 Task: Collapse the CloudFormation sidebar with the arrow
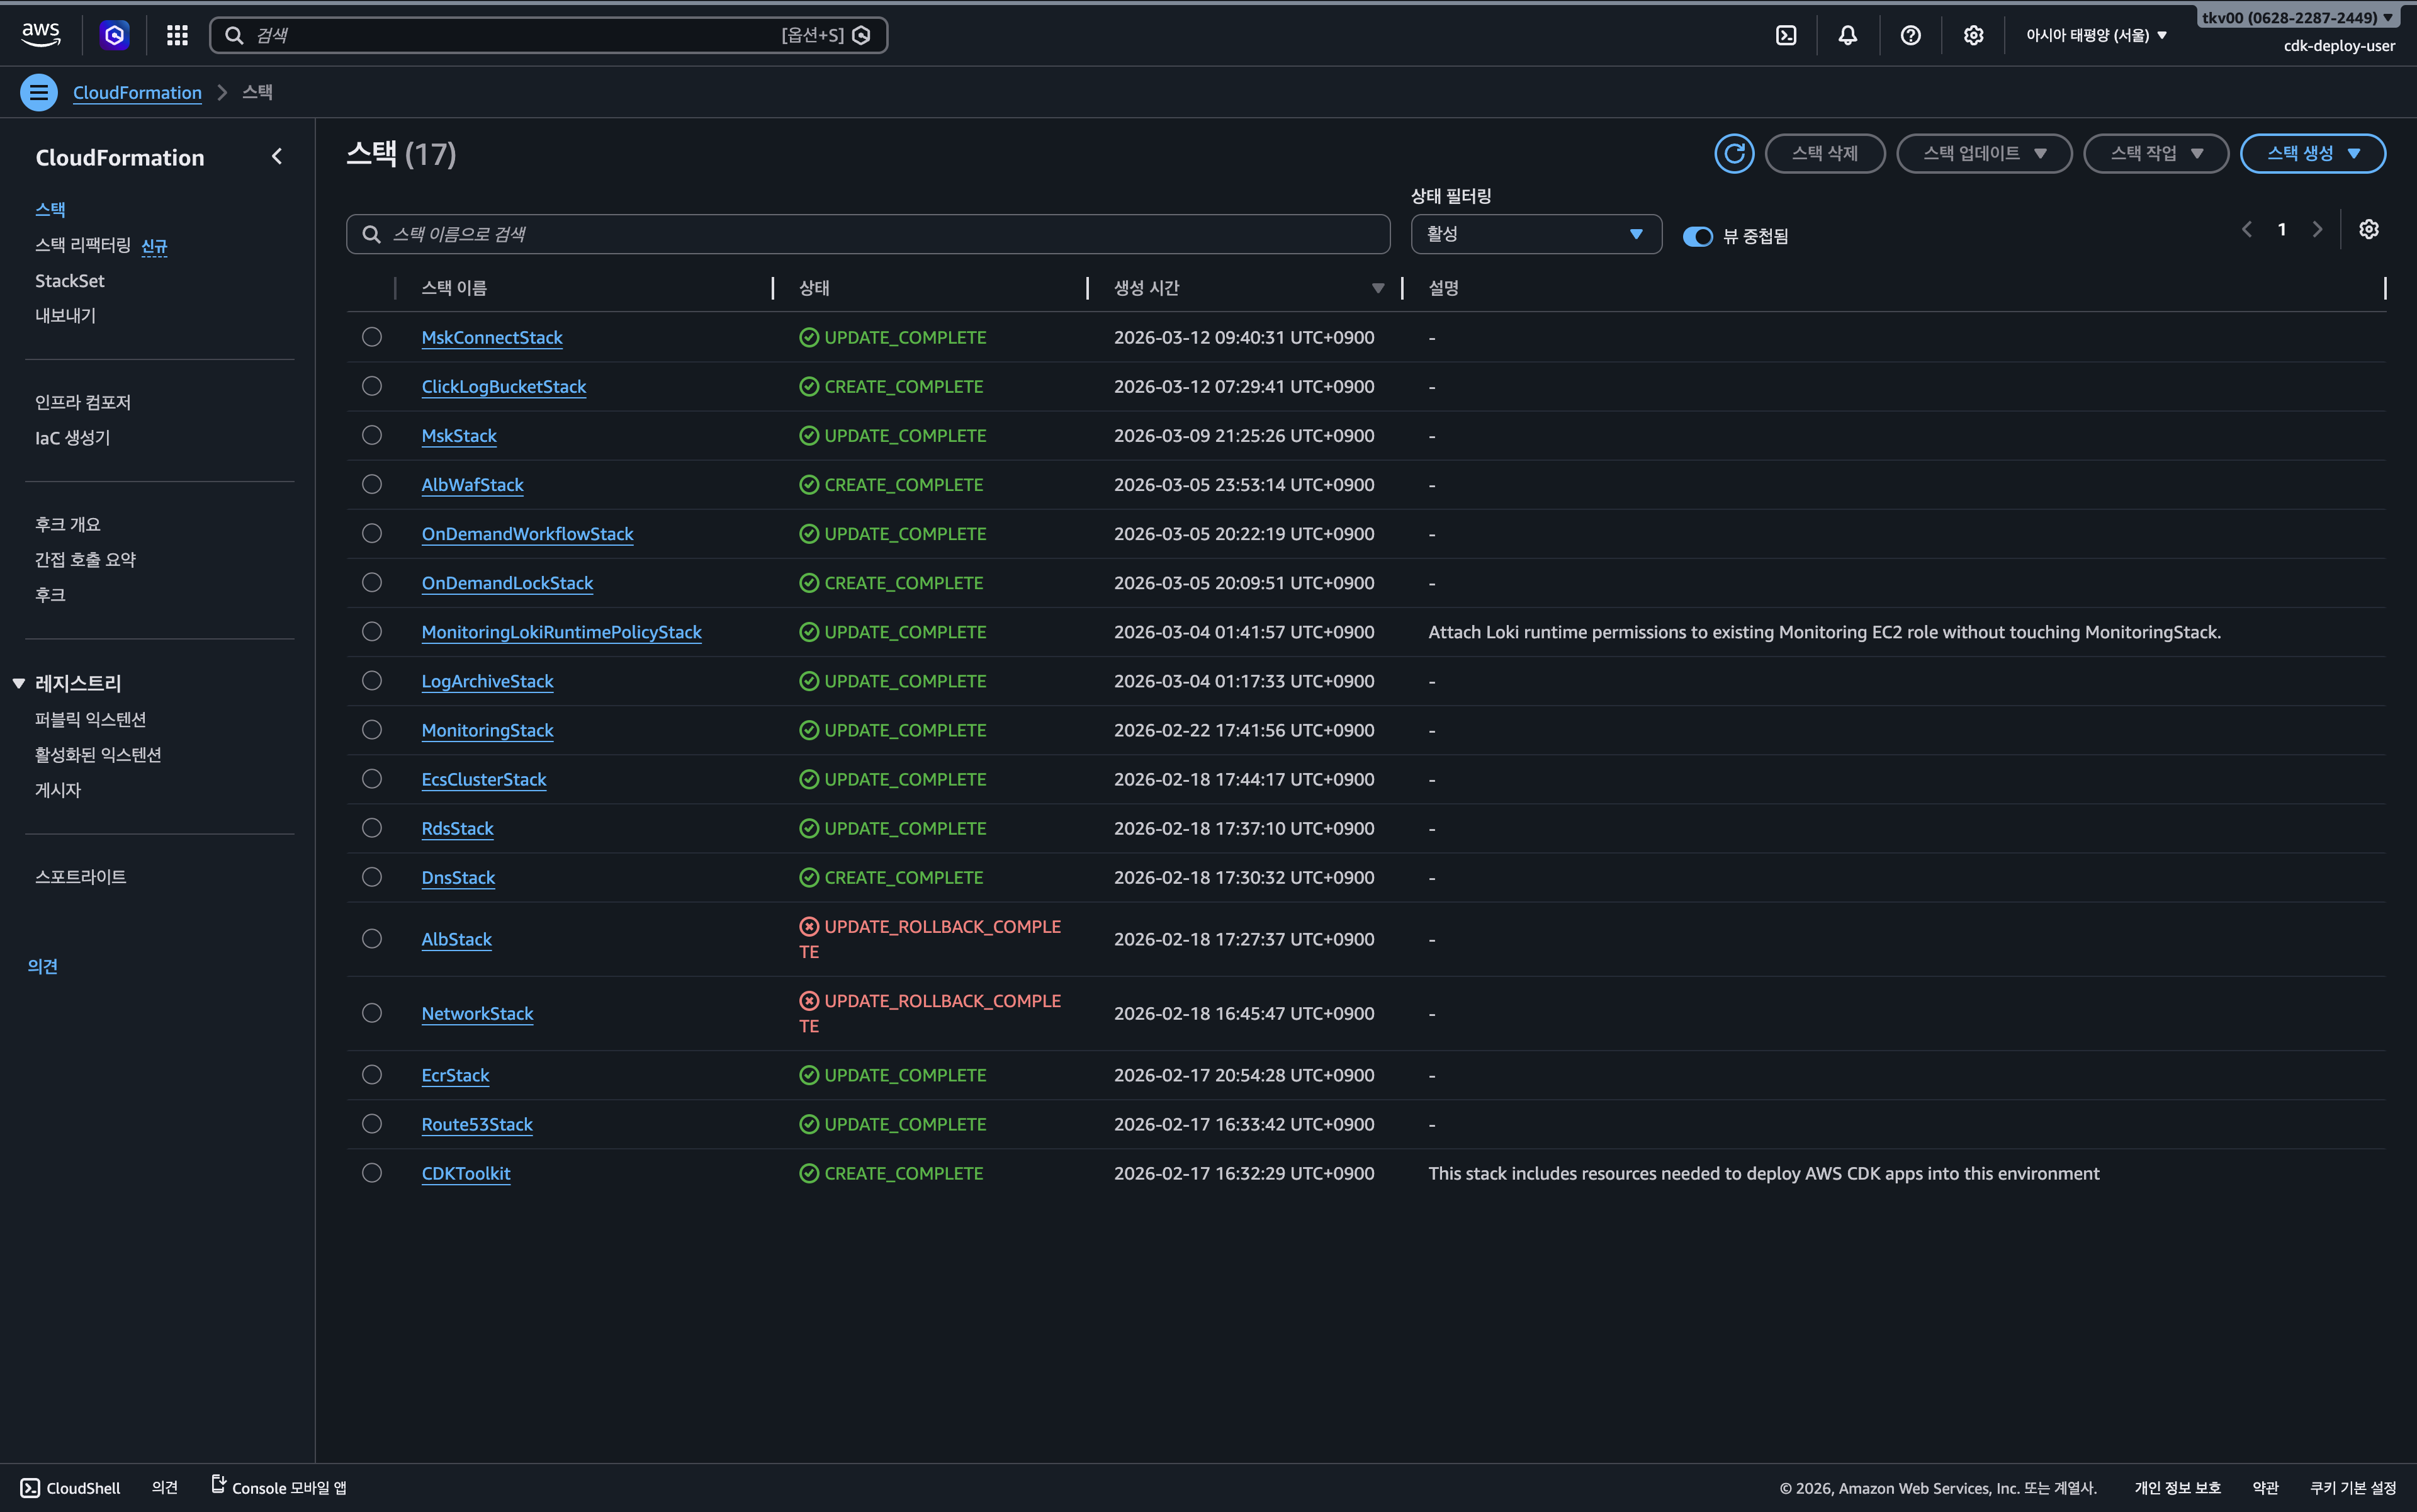click(277, 157)
